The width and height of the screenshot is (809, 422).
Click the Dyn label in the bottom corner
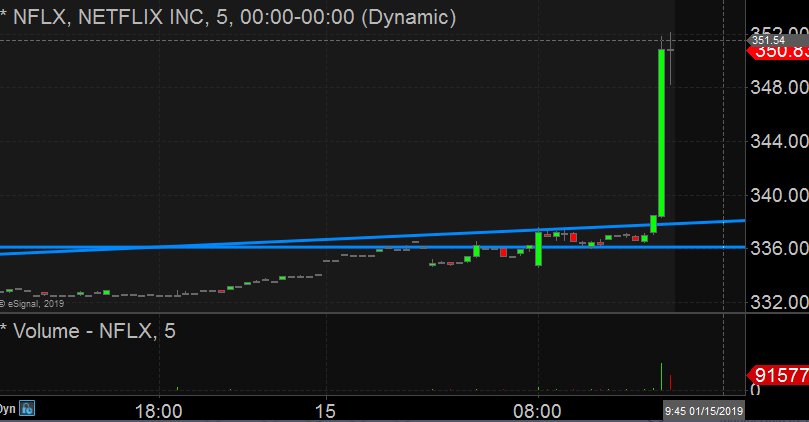click(7, 409)
